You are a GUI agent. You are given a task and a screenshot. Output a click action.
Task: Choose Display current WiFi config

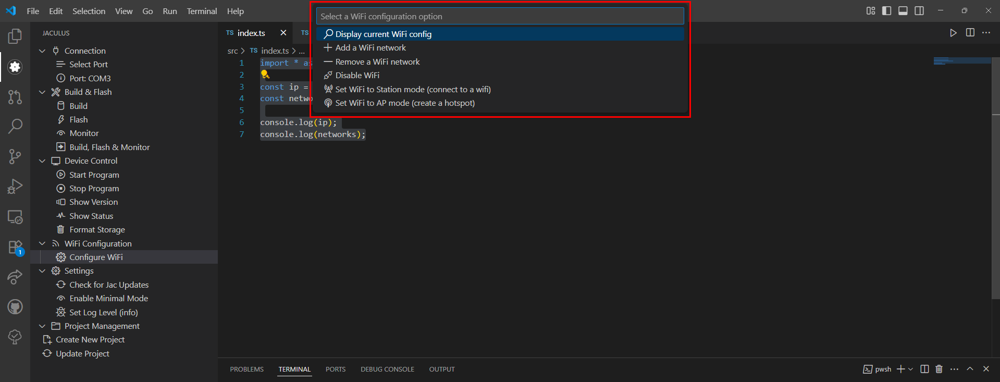(500, 34)
